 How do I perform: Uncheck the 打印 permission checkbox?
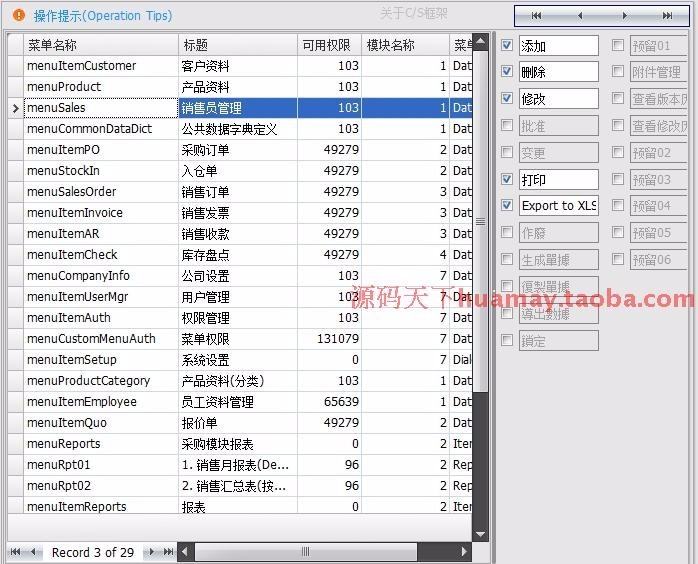click(x=507, y=179)
